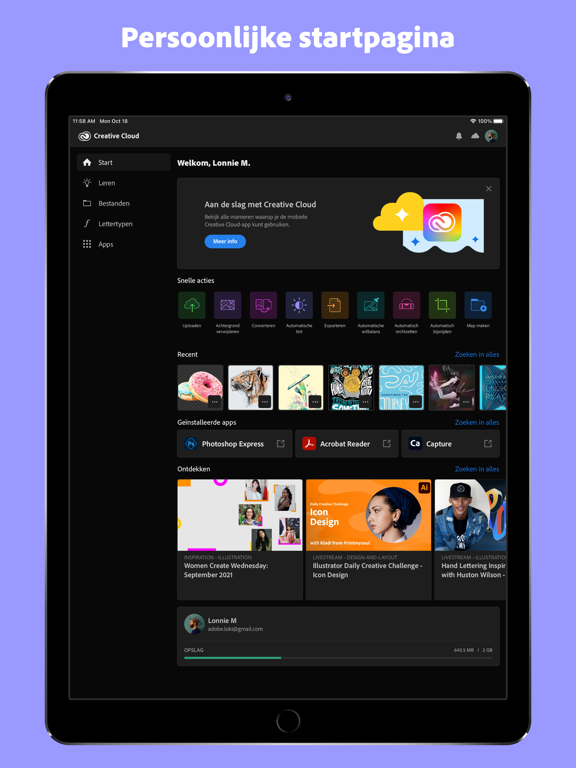Open the tiger sketch recent thumbnail

250,387
